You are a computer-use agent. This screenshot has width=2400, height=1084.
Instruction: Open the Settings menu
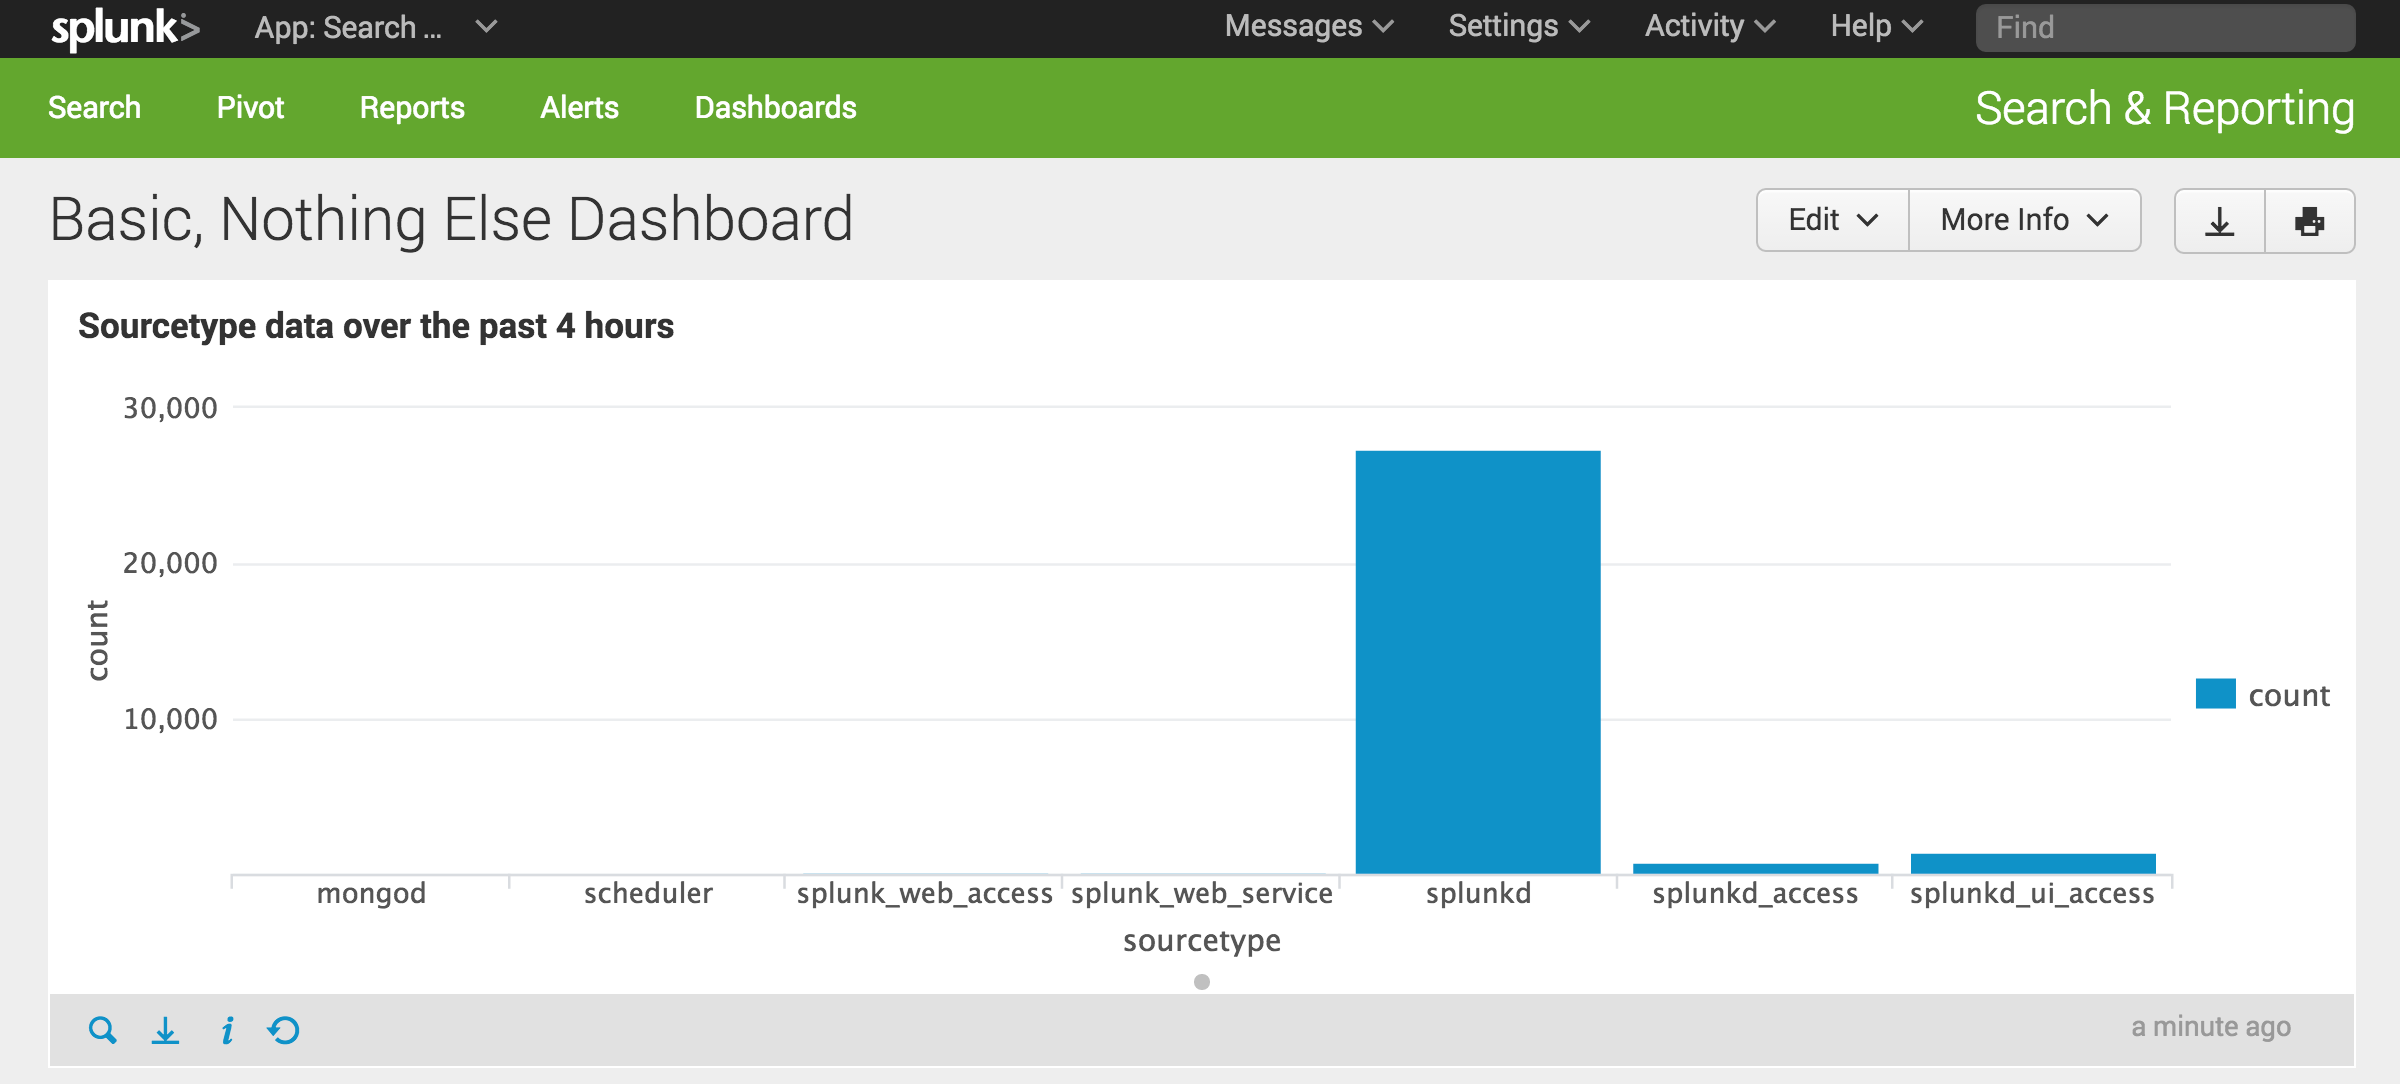[x=1518, y=27]
